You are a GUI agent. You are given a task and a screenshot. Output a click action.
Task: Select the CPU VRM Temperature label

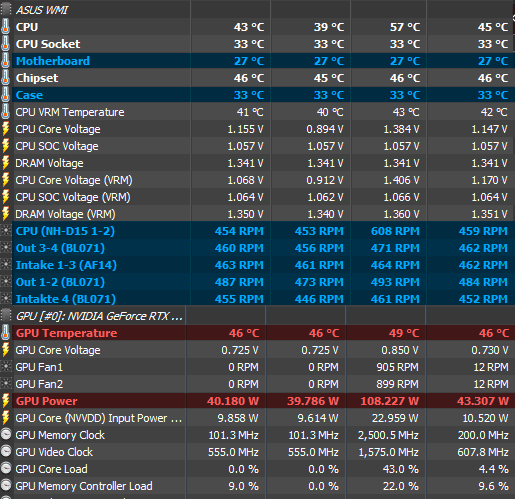tap(70, 112)
